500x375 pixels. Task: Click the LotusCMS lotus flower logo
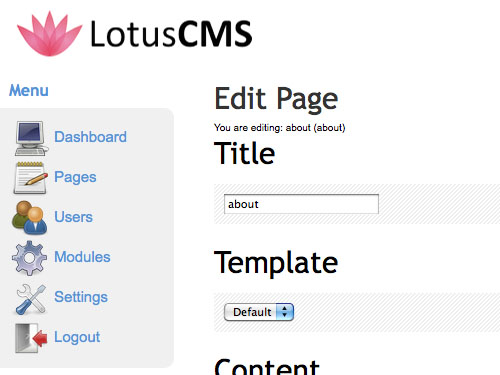49,34
